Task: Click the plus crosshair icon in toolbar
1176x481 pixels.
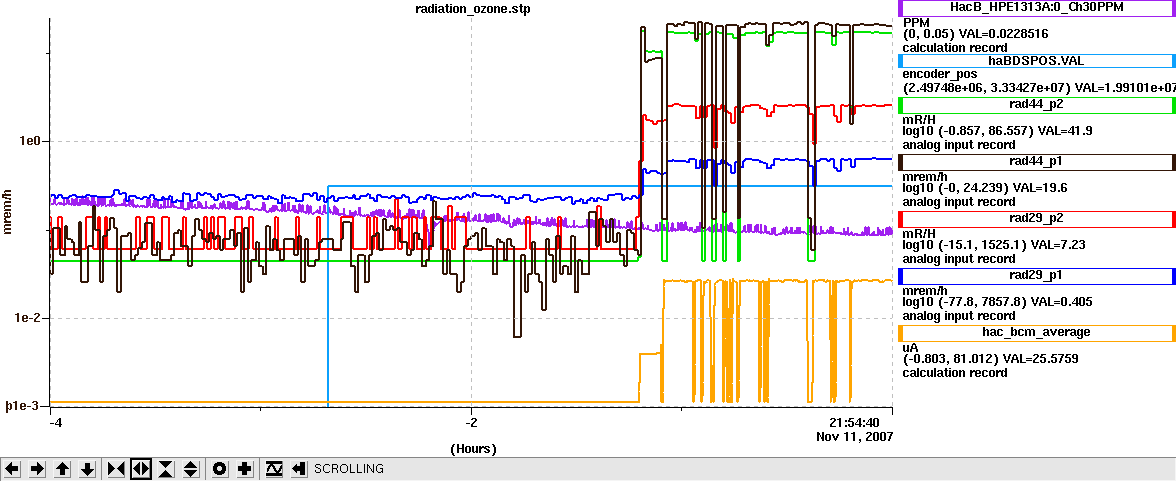Action: coord(244,469)
